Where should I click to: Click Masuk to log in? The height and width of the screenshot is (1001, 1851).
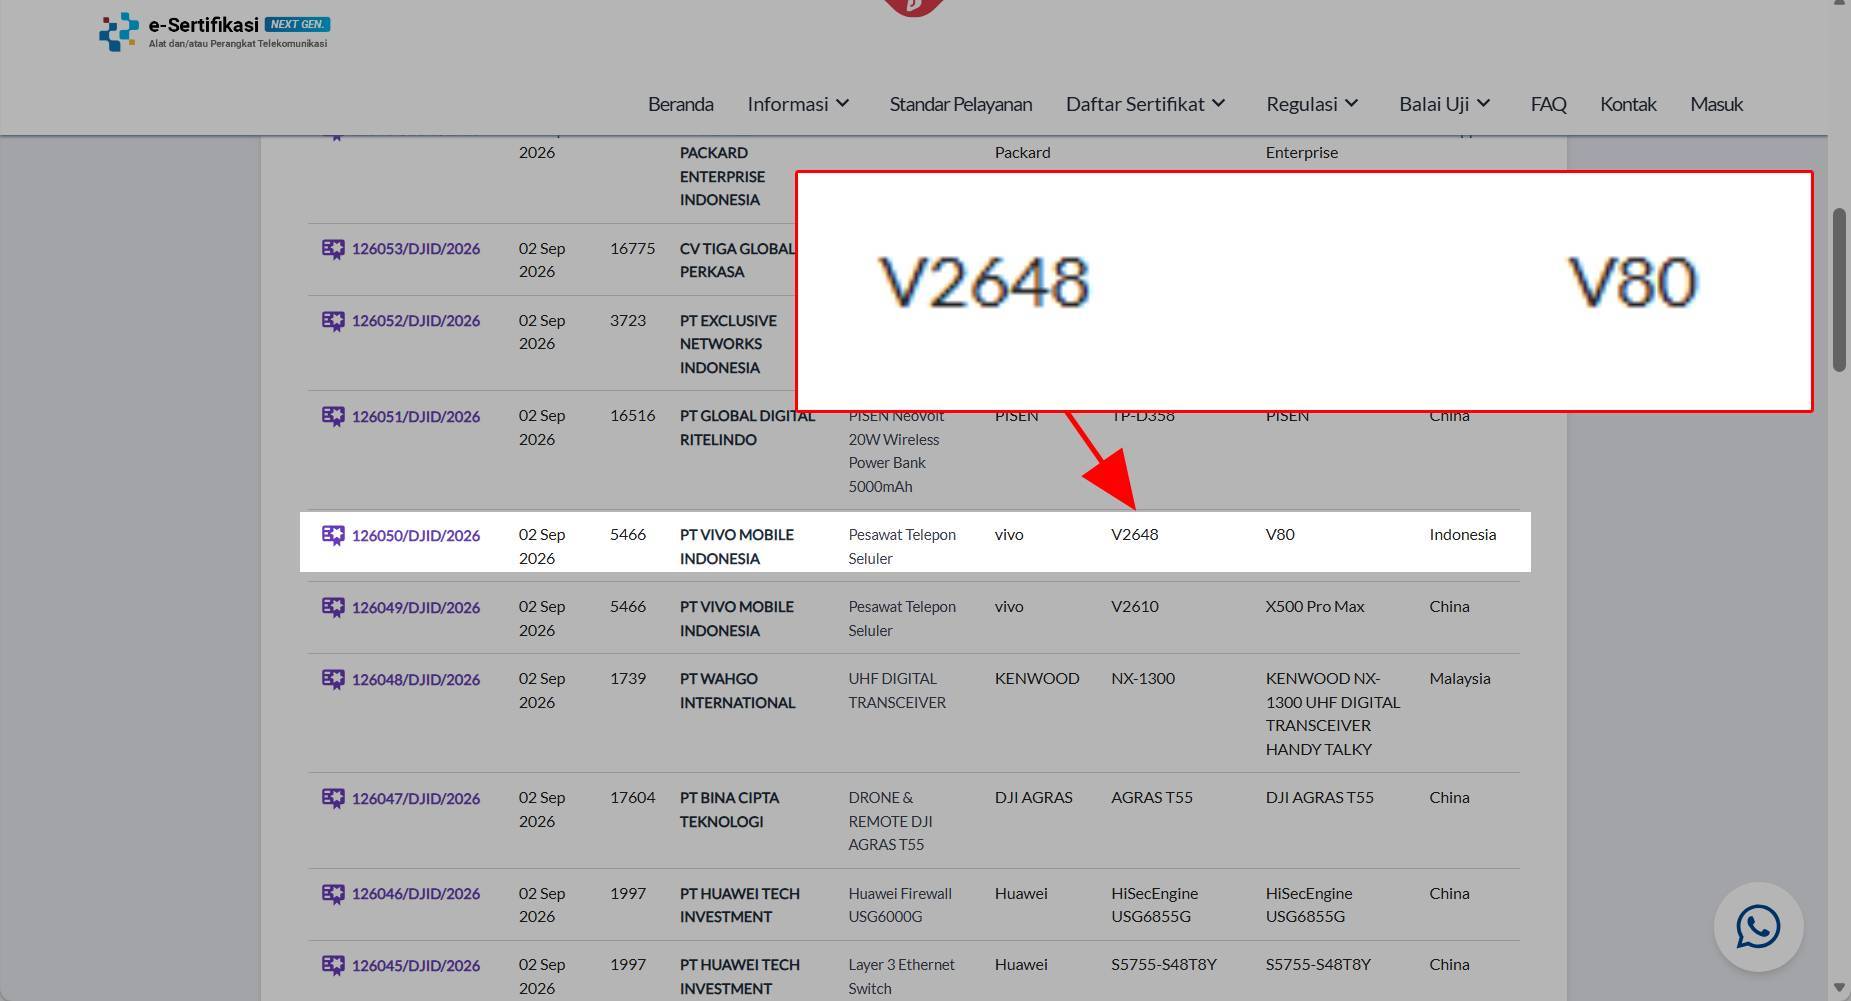tap(1716, 104)
